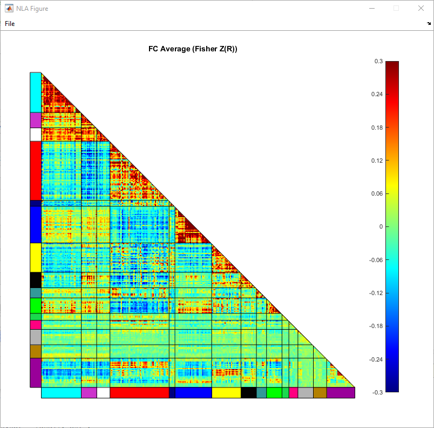Select the orchid network swatch in the bottom row
Viewport: 434px width, 428px height.
coord(89,393)
